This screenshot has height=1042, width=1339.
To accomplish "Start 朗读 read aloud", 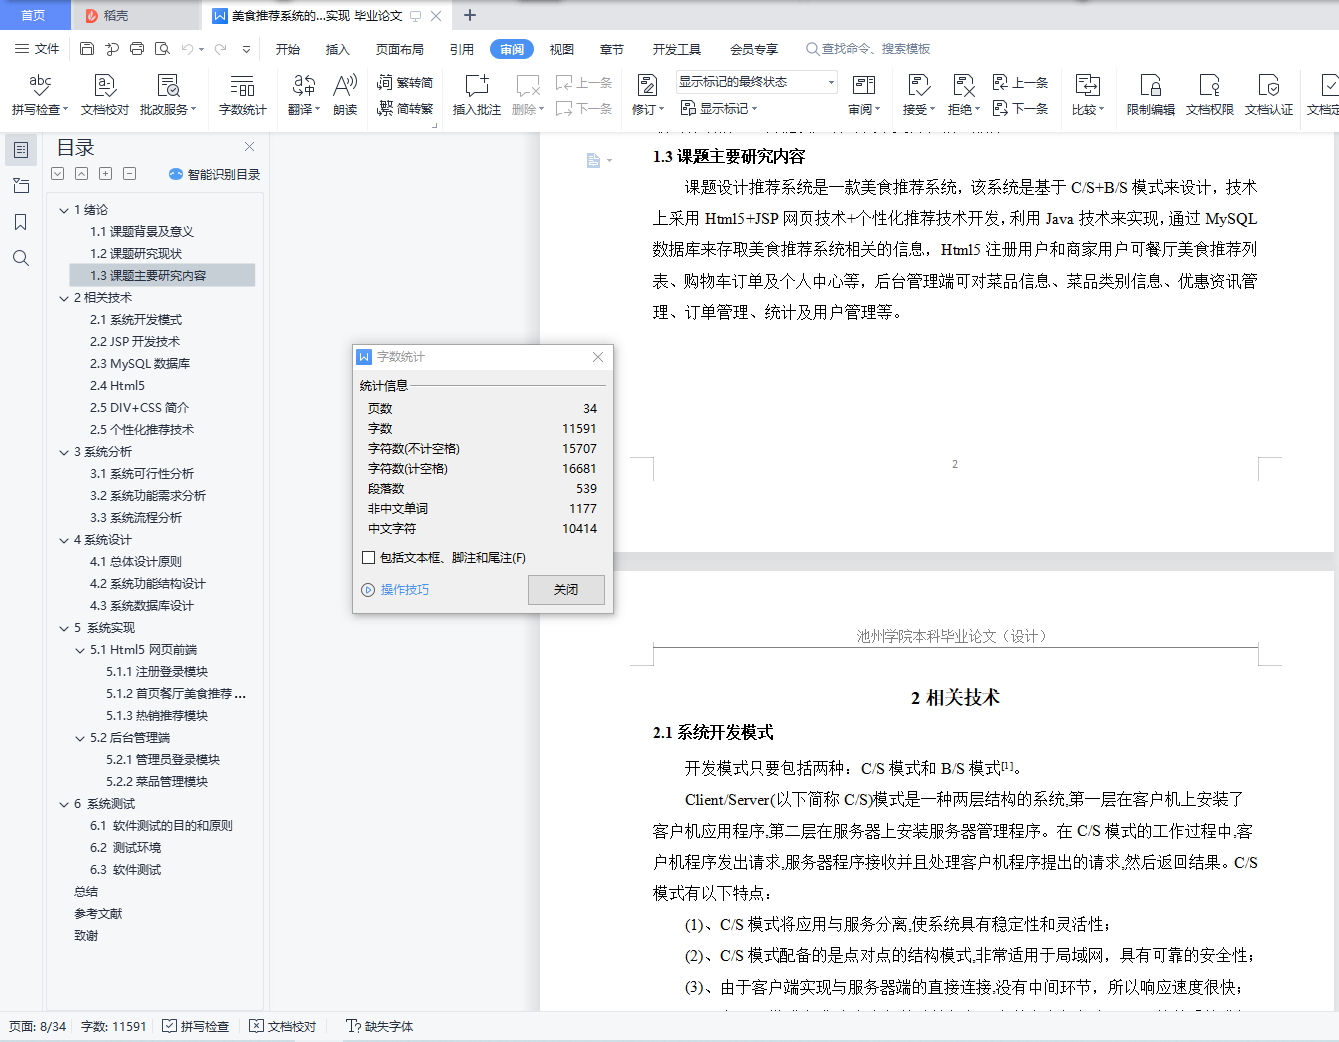I will click(345, 95).
